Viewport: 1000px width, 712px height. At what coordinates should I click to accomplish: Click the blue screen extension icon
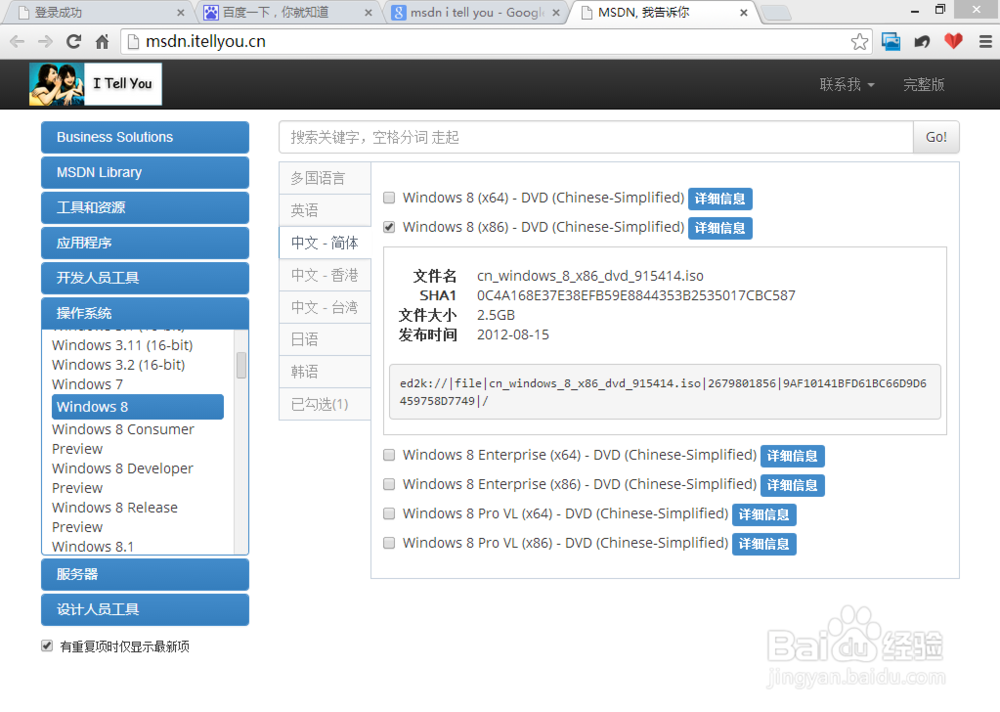[891, 42]
